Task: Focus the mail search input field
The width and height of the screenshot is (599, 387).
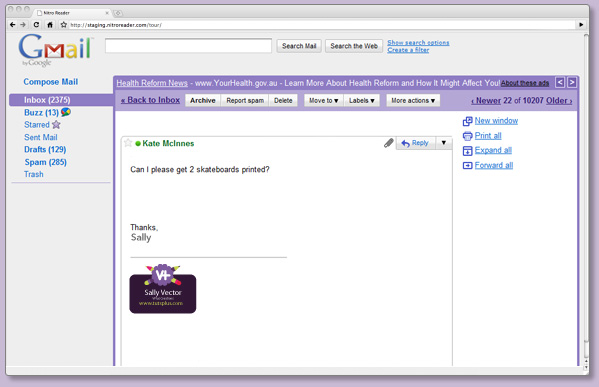Action: point(188,46)
